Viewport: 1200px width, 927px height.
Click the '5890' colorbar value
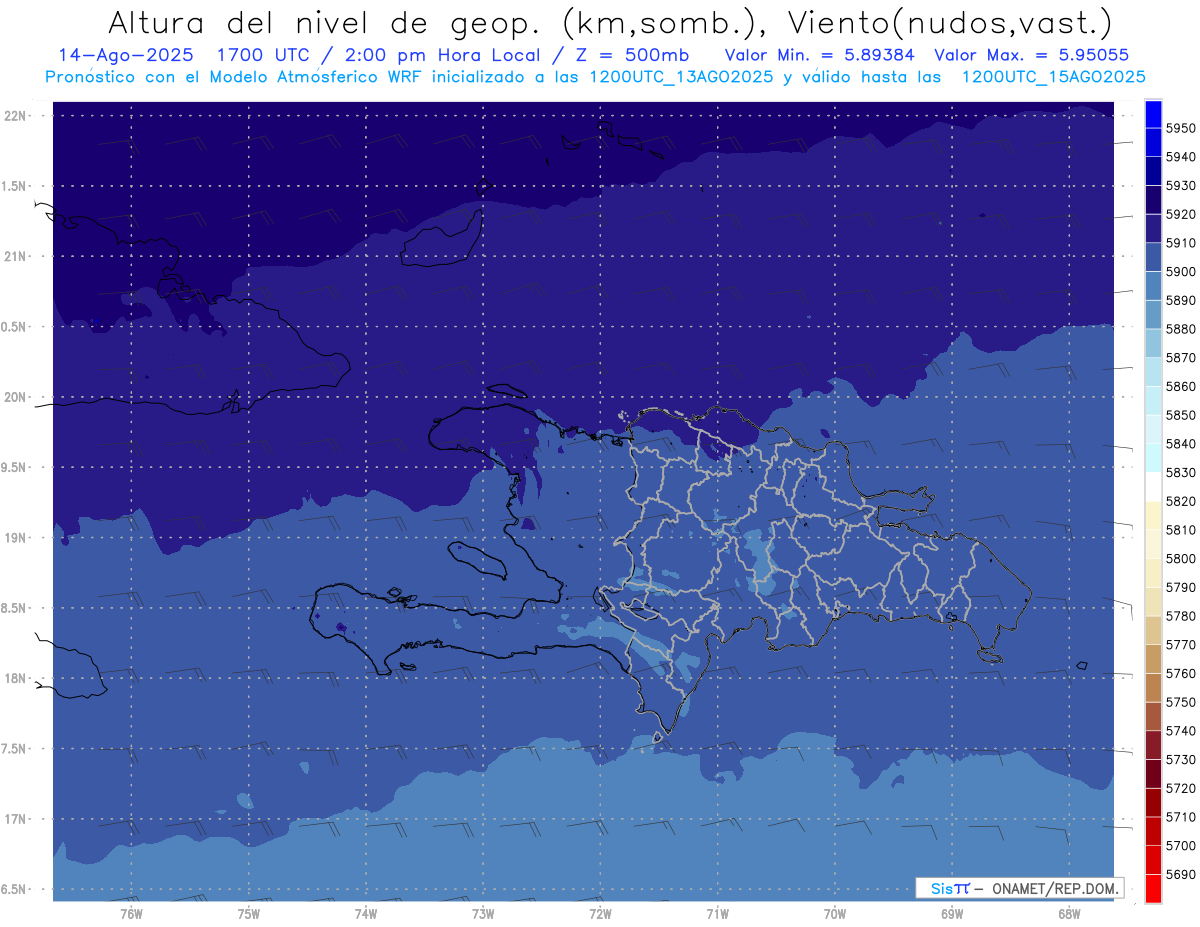(1180, 300)
